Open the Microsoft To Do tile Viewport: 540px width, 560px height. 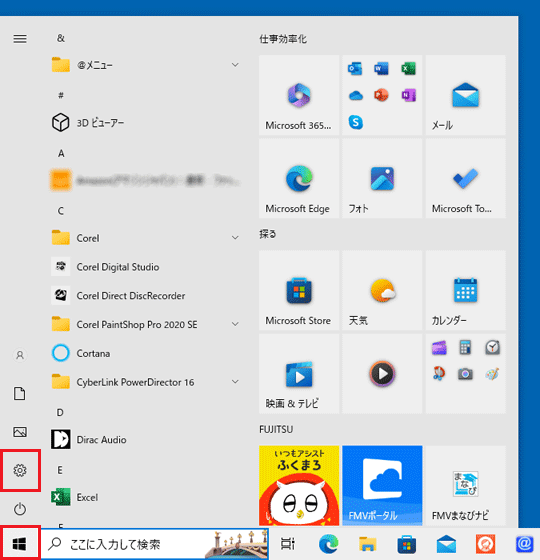(465, 179)
